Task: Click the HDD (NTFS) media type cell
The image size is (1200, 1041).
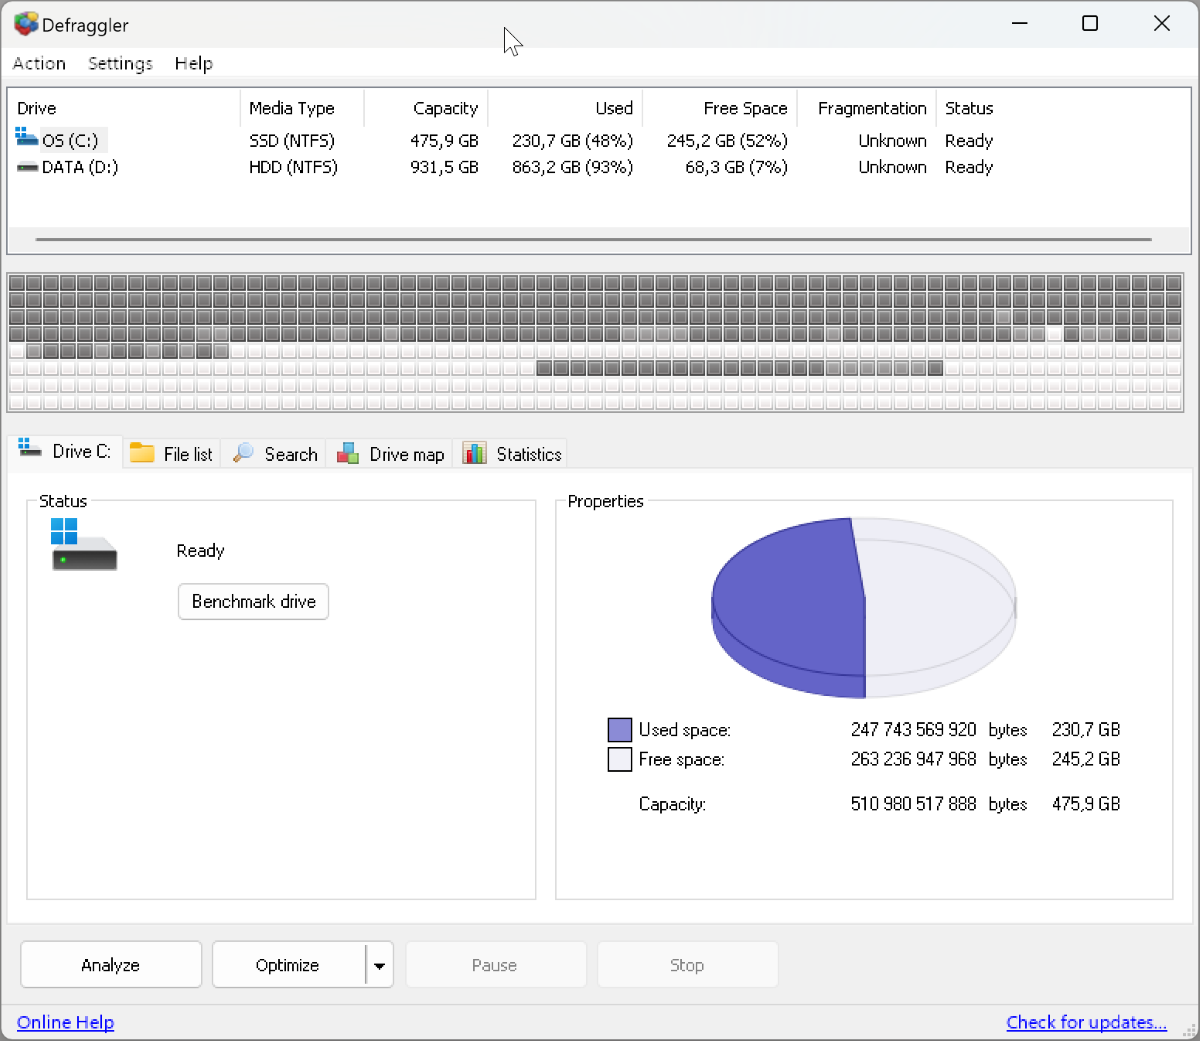Action: click(x=293, y=167)
